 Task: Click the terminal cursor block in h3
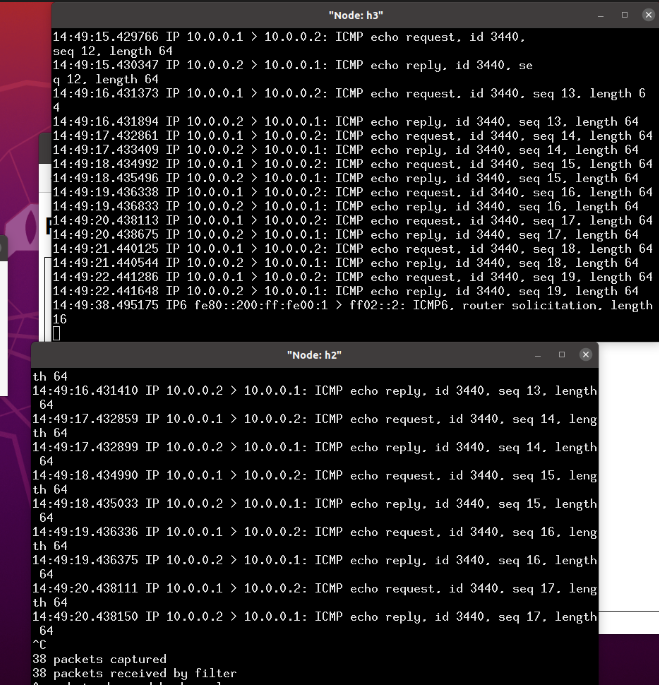pyautogui.click(x=56, y=333)
